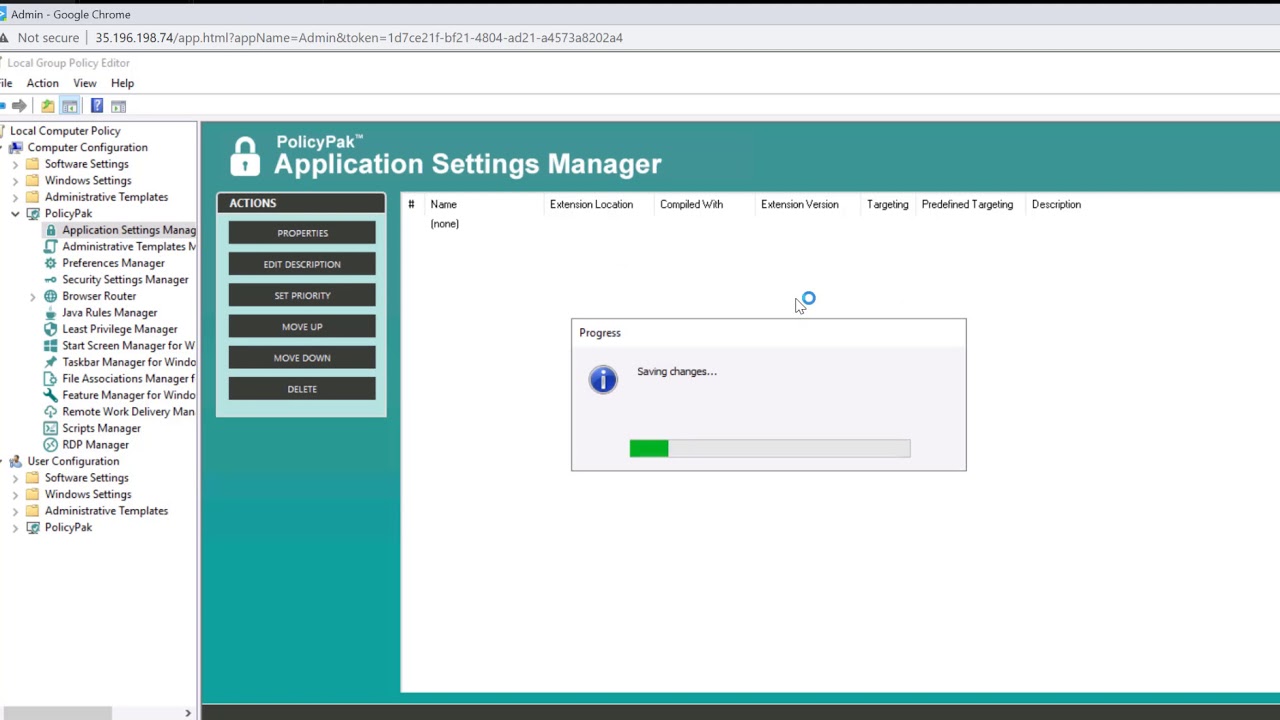Click the scroll-right arrow of tree scrollbar
Image resolution: width=1280 pixels, height=720 pixels.
click(187, 713)
